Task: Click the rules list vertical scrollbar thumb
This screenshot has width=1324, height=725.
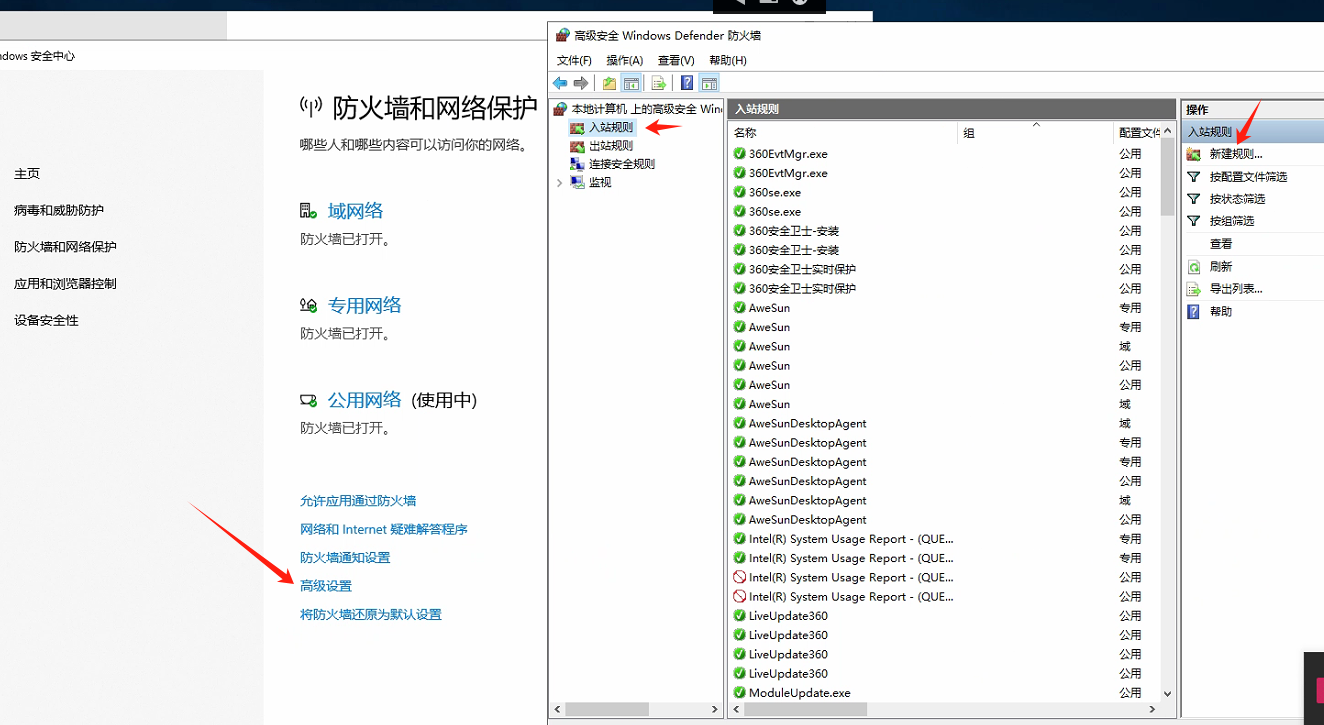Action: (1168, 176)
